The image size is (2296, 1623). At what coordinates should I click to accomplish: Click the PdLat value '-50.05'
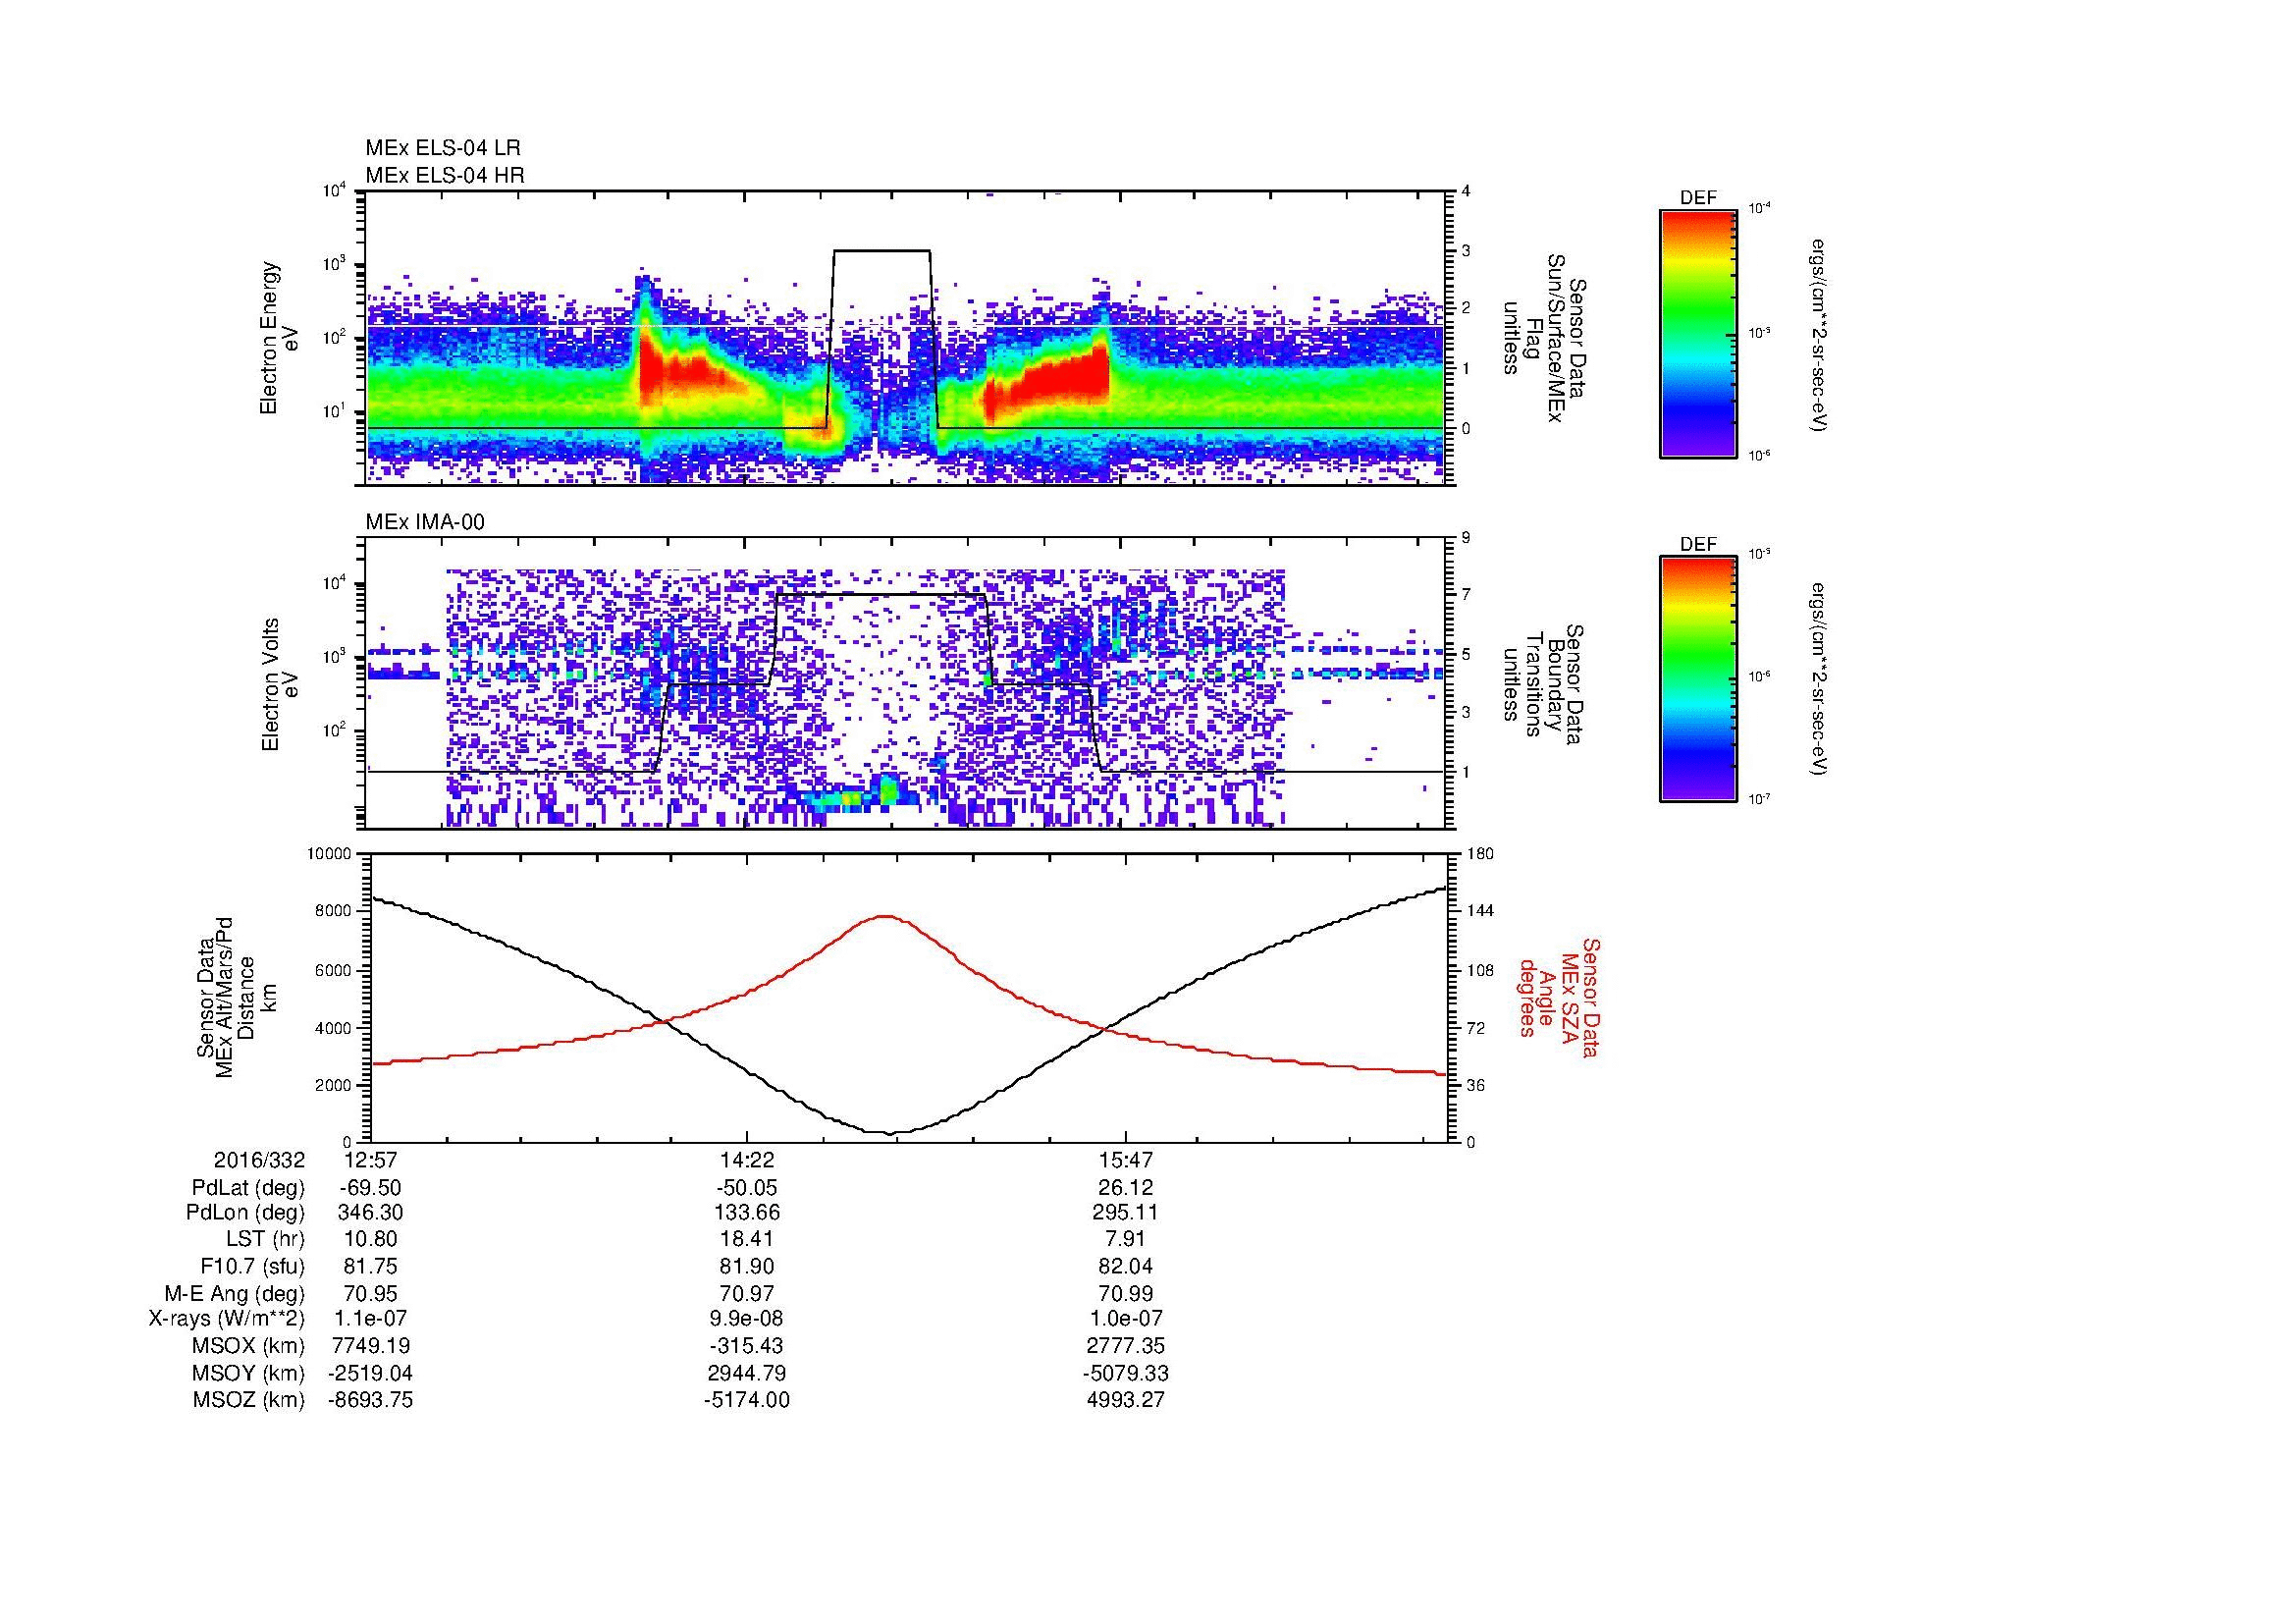pyautogui.click(x=747, y=1188)
